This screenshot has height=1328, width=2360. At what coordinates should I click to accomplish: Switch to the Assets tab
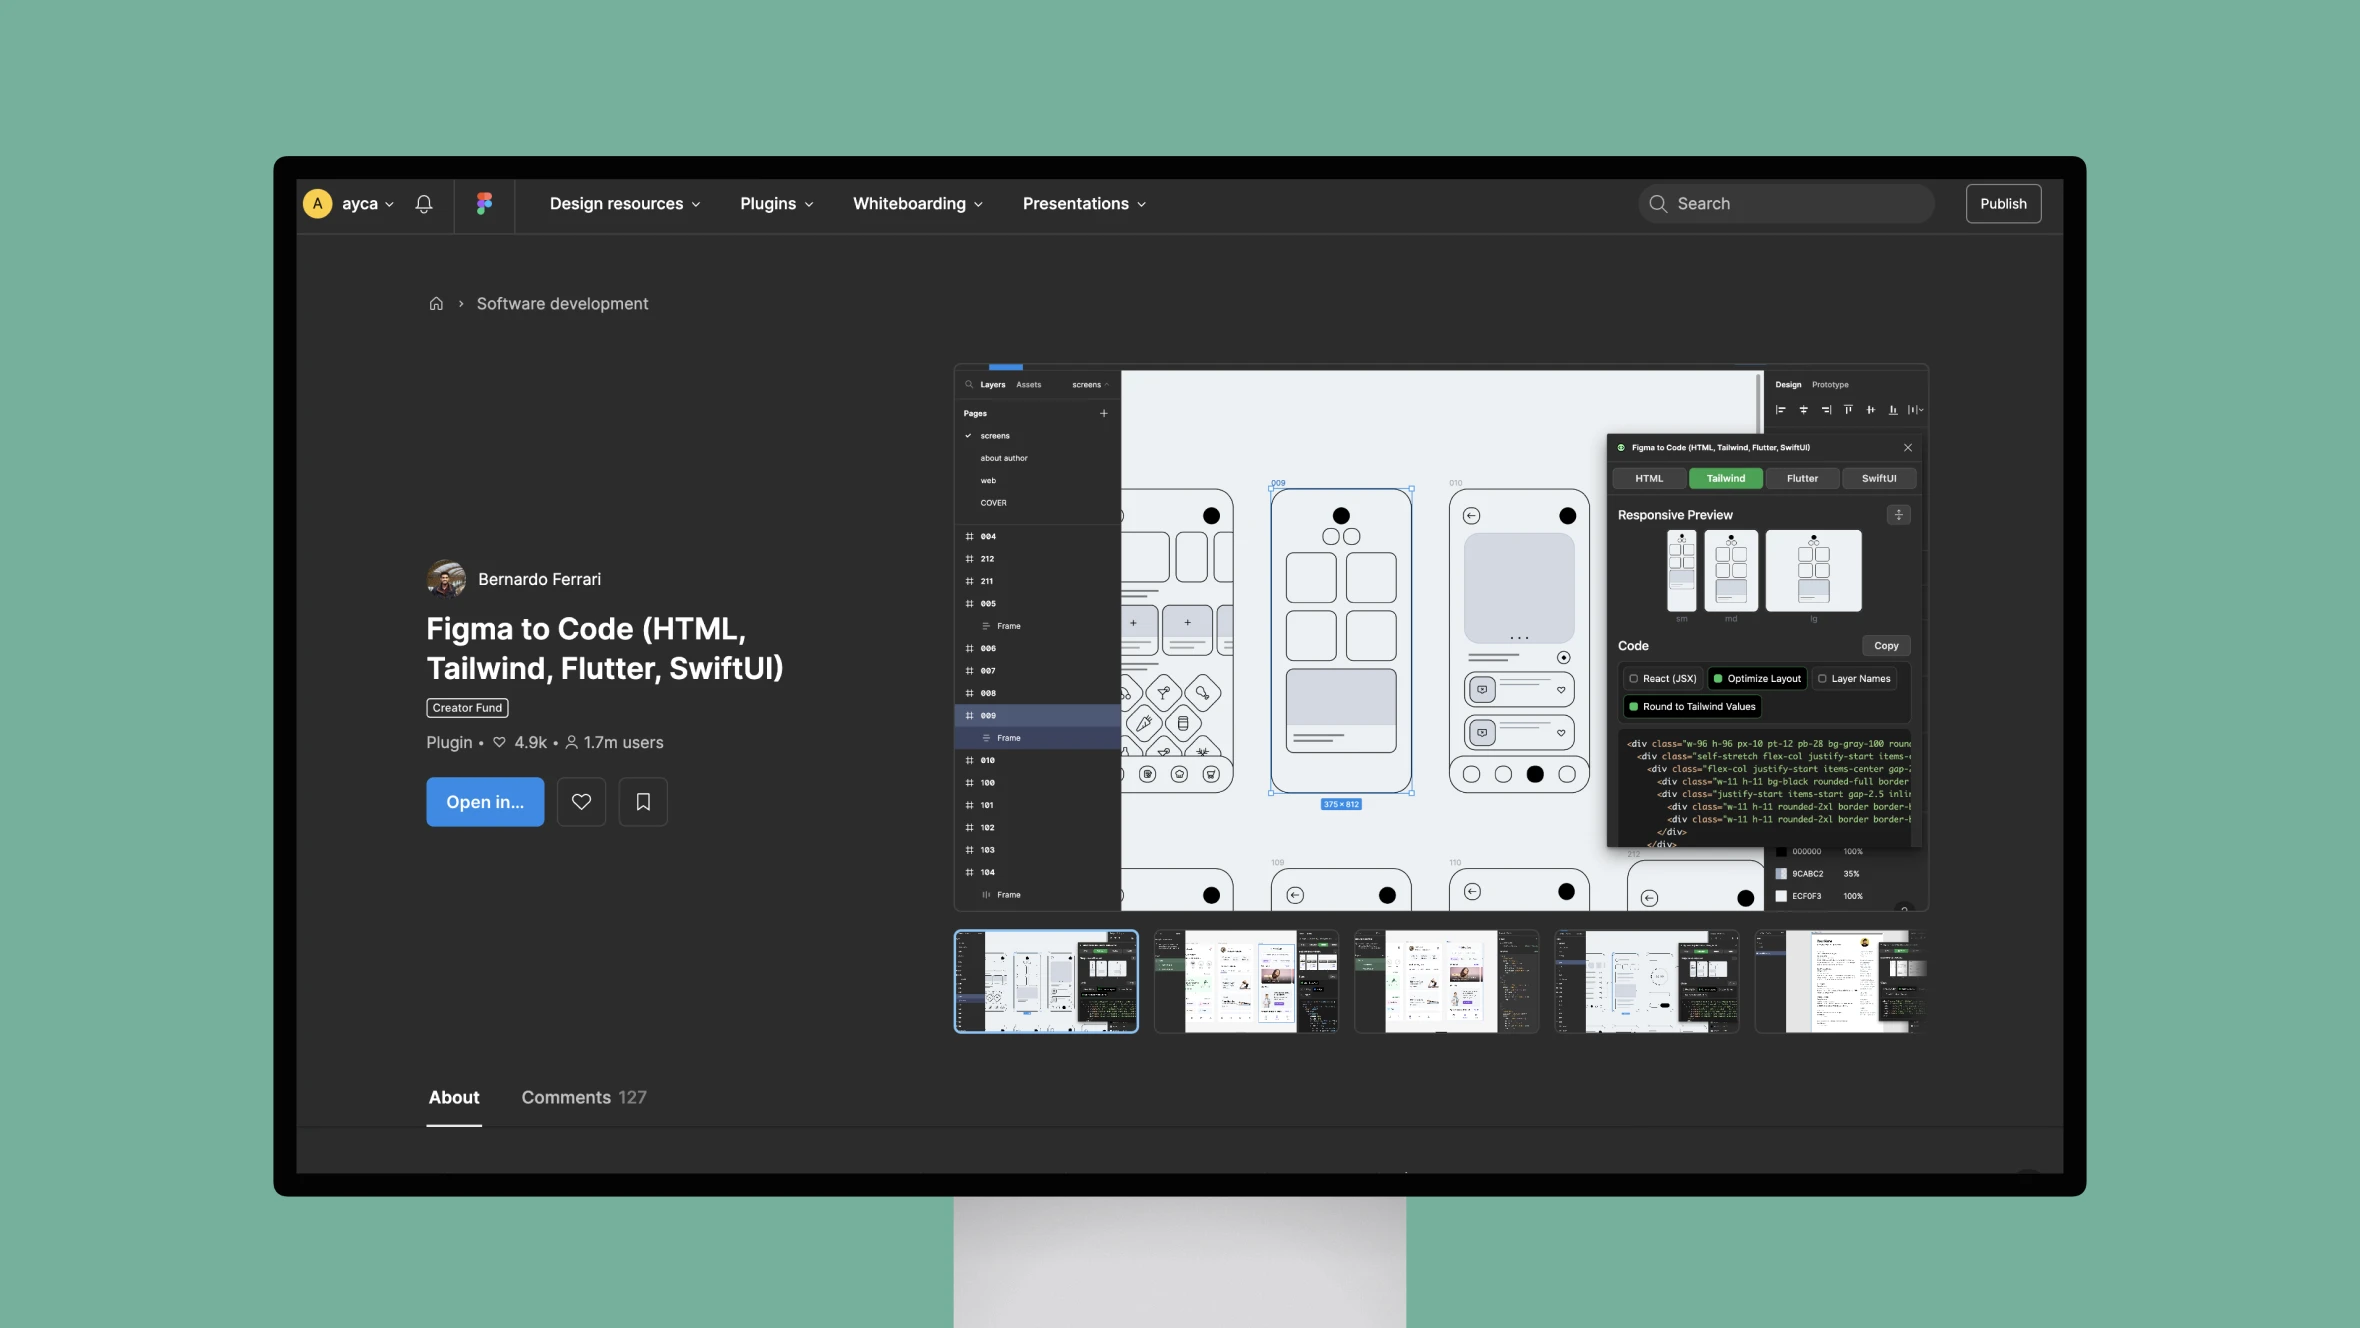[x=1029, y=385]
